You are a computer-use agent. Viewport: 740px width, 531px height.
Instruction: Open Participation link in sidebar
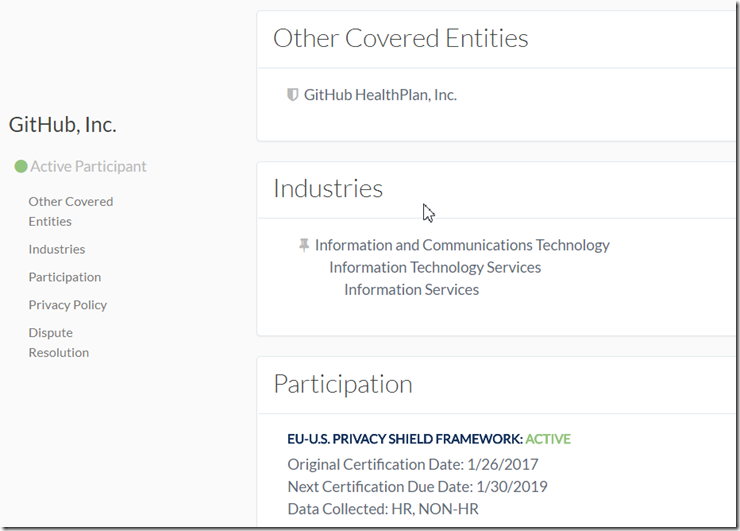pyautogui.click(x=65, y=277)
